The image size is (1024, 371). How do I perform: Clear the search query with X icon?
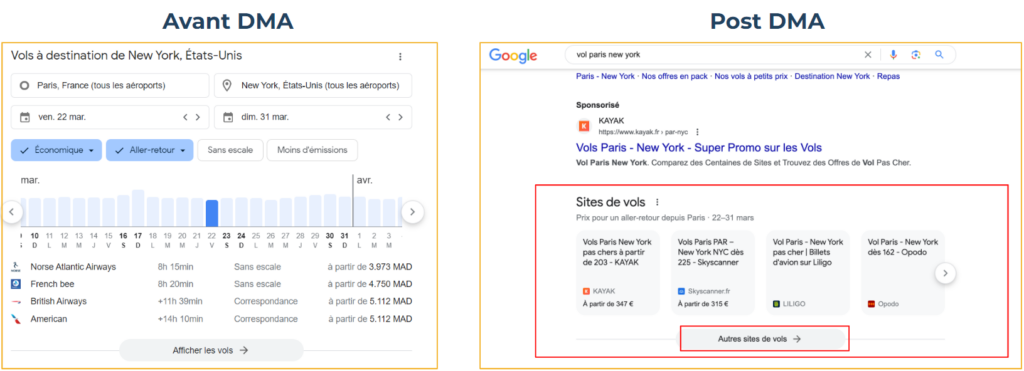pos(868,55)
